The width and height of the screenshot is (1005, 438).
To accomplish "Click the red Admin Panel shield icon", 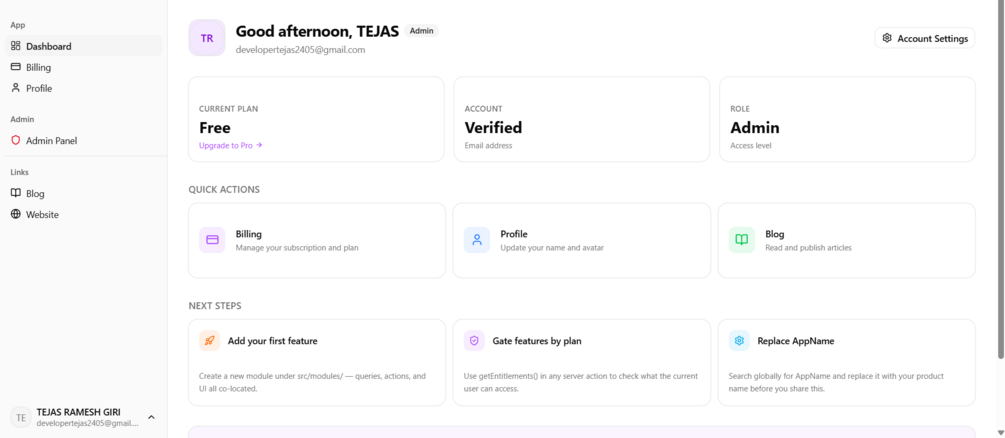I will (x=16, y=140).
